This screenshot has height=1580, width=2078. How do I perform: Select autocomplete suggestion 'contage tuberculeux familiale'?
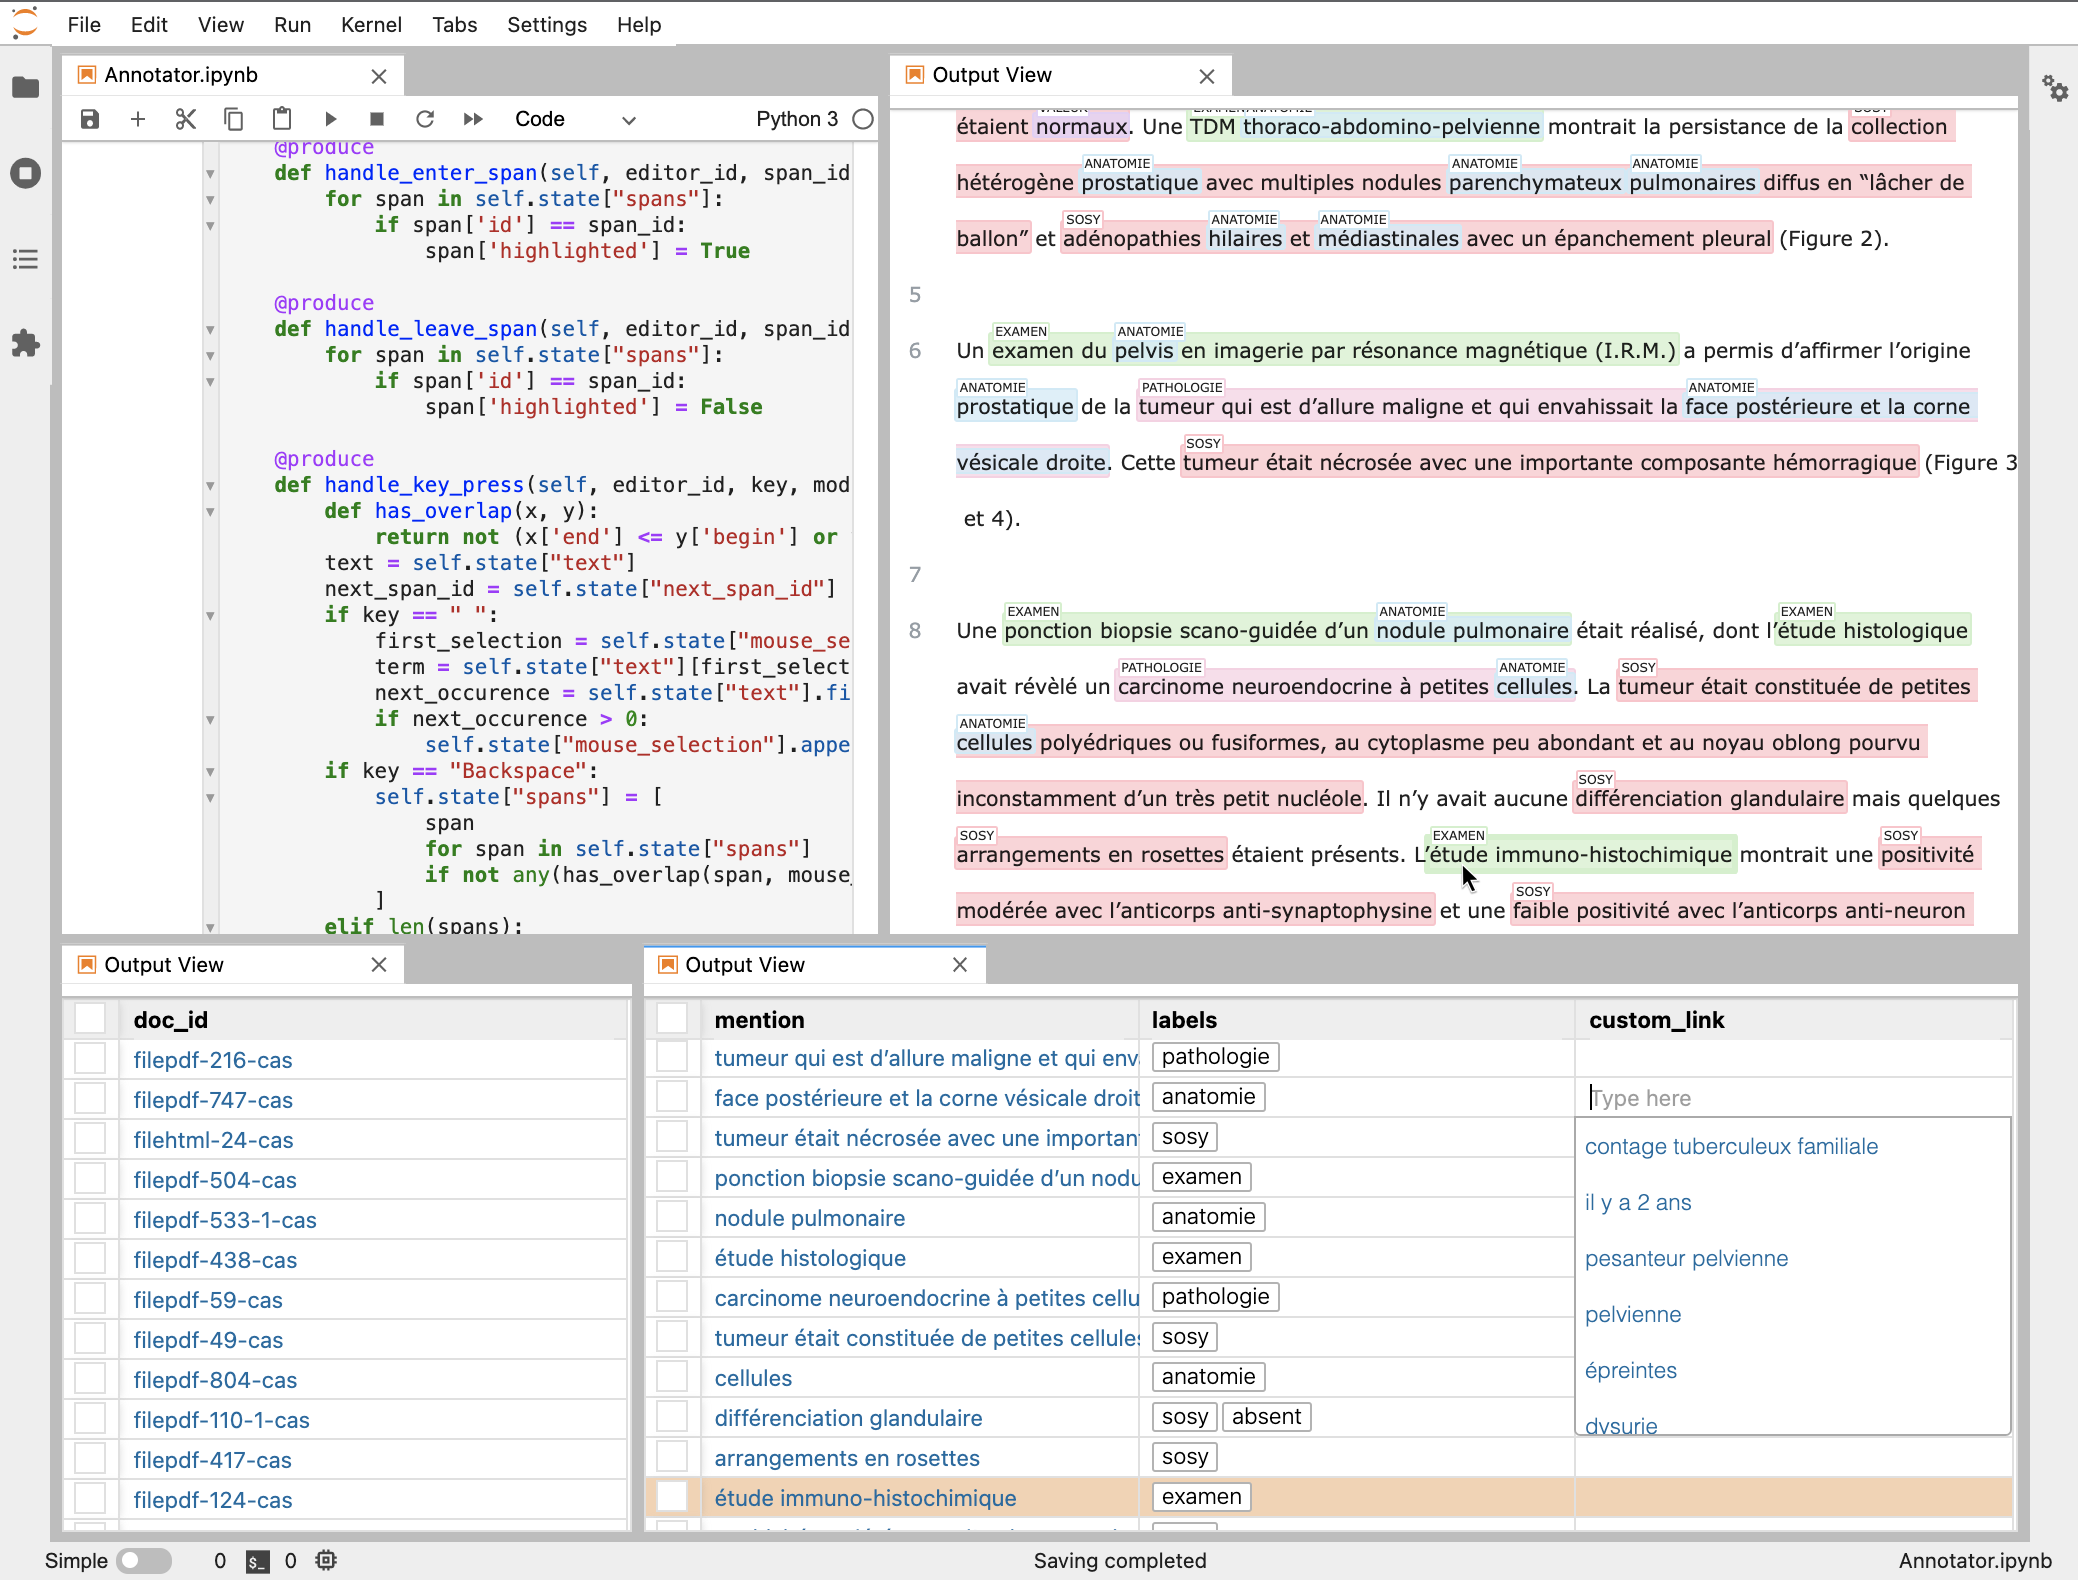(1731, 1146)
